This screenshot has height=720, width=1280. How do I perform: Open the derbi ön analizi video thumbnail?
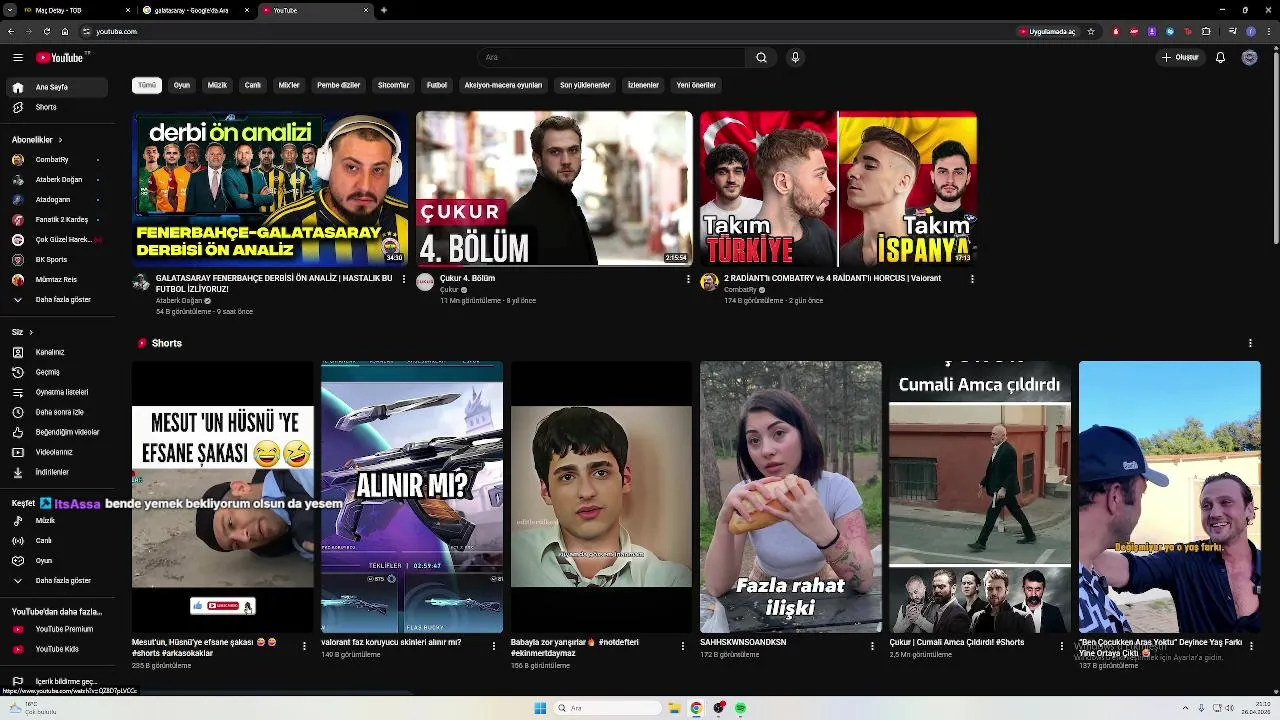[270, 188]
